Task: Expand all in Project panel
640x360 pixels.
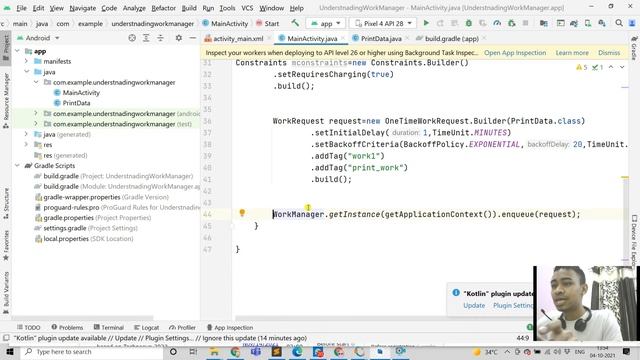Action: click(x=146, y=38)
